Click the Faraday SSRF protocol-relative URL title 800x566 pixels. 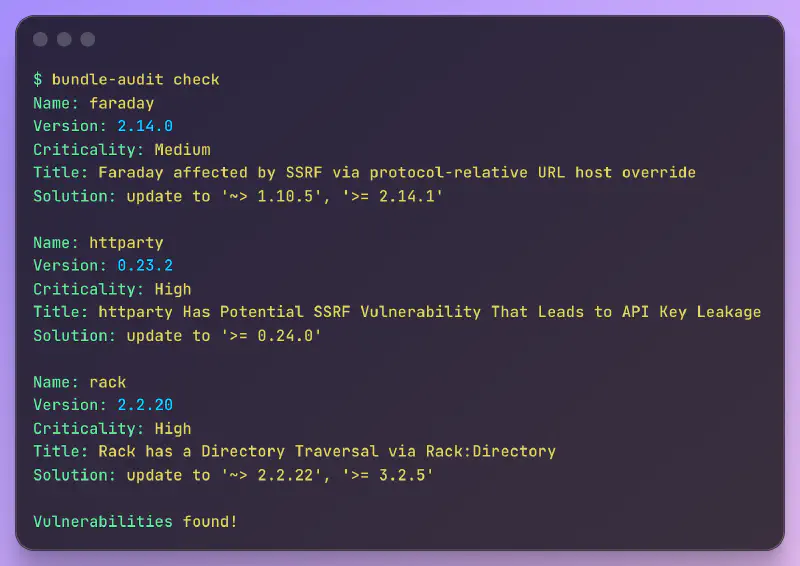point(397,172)
